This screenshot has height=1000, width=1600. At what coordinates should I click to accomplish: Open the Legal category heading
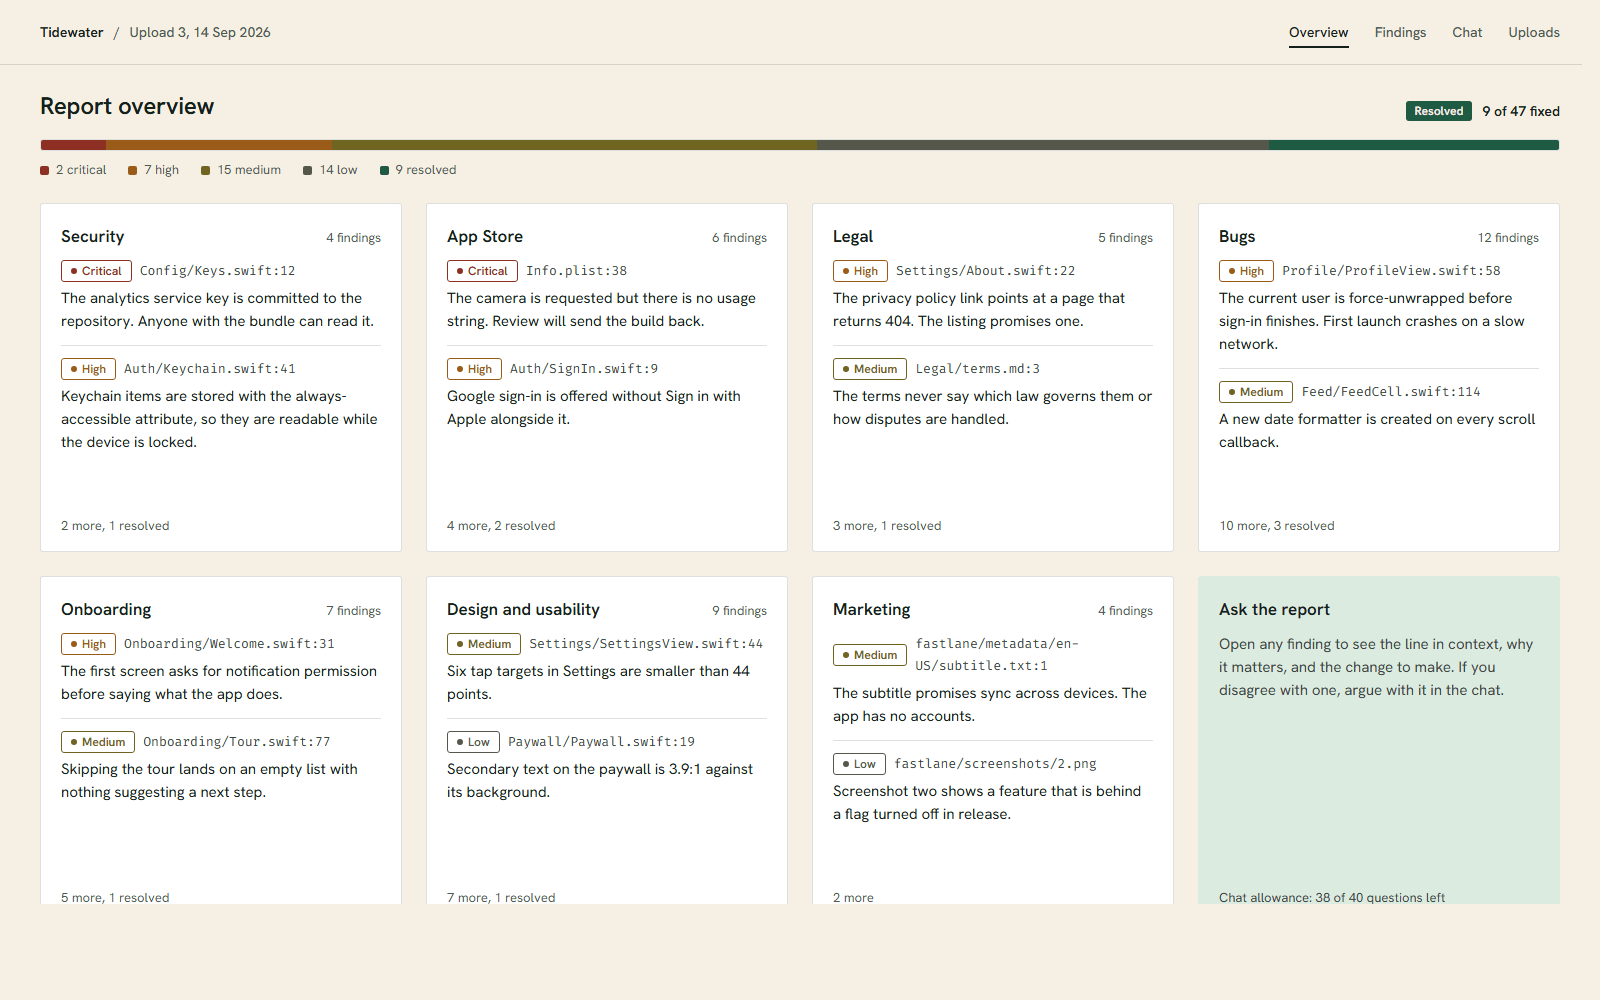(853, 236)
